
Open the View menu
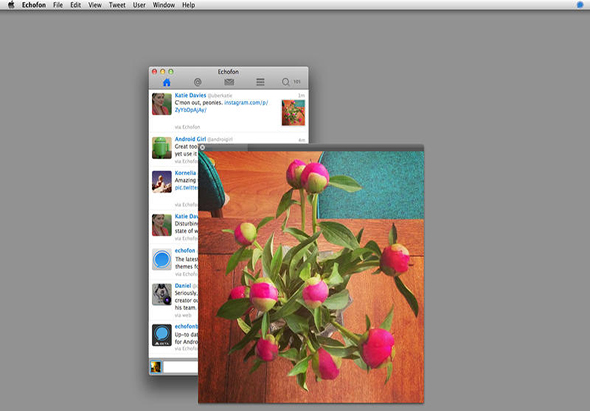coord(95,5)
